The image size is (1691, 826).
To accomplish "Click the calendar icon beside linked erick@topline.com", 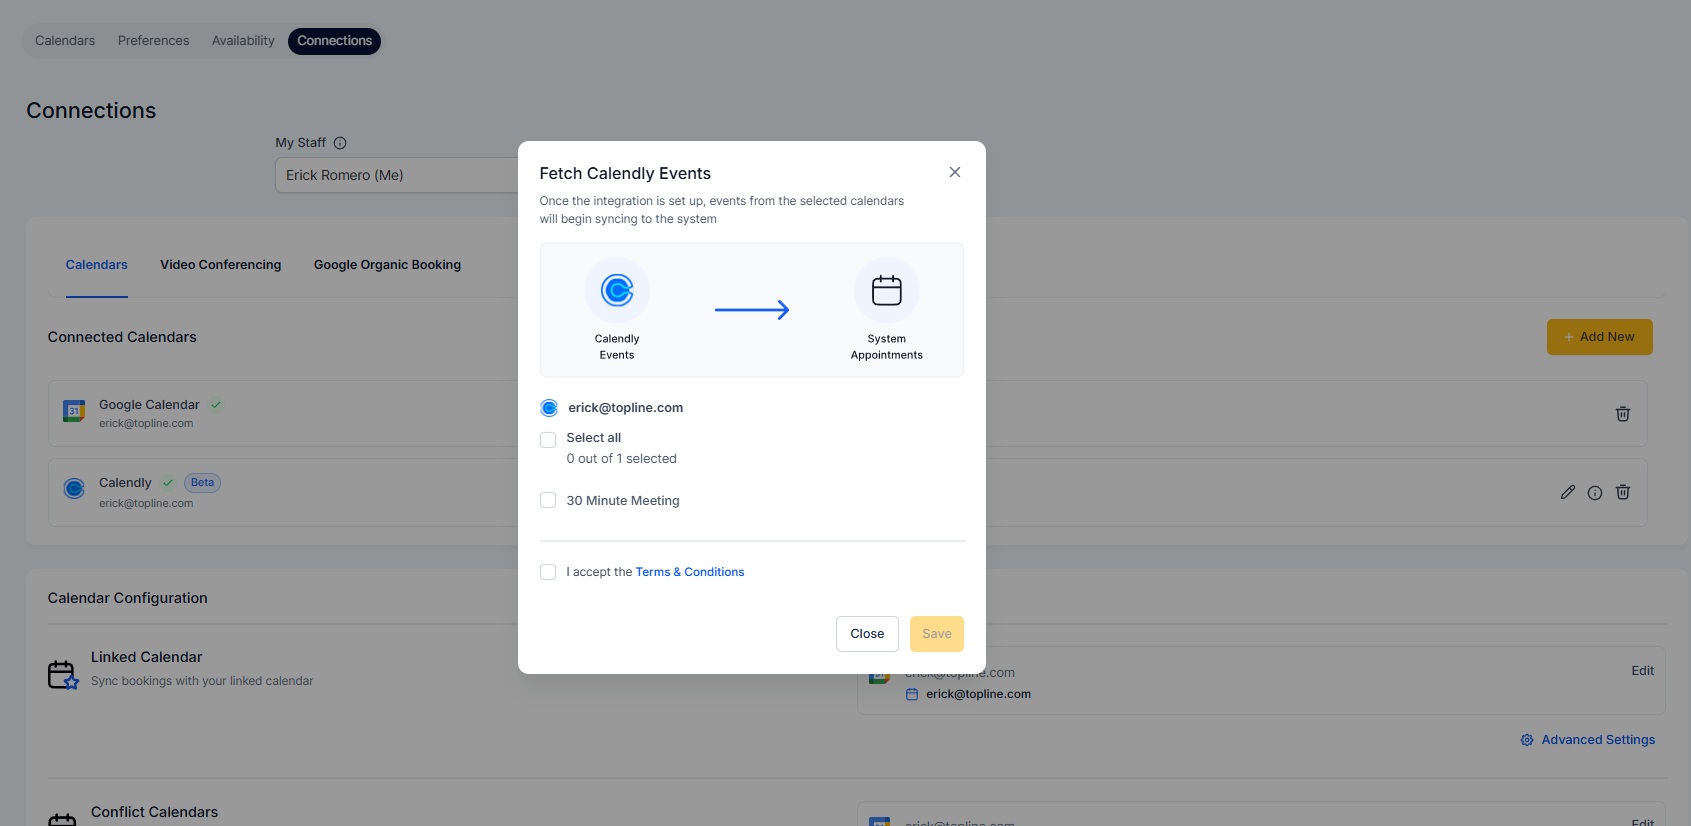I will tap(912, 694).
